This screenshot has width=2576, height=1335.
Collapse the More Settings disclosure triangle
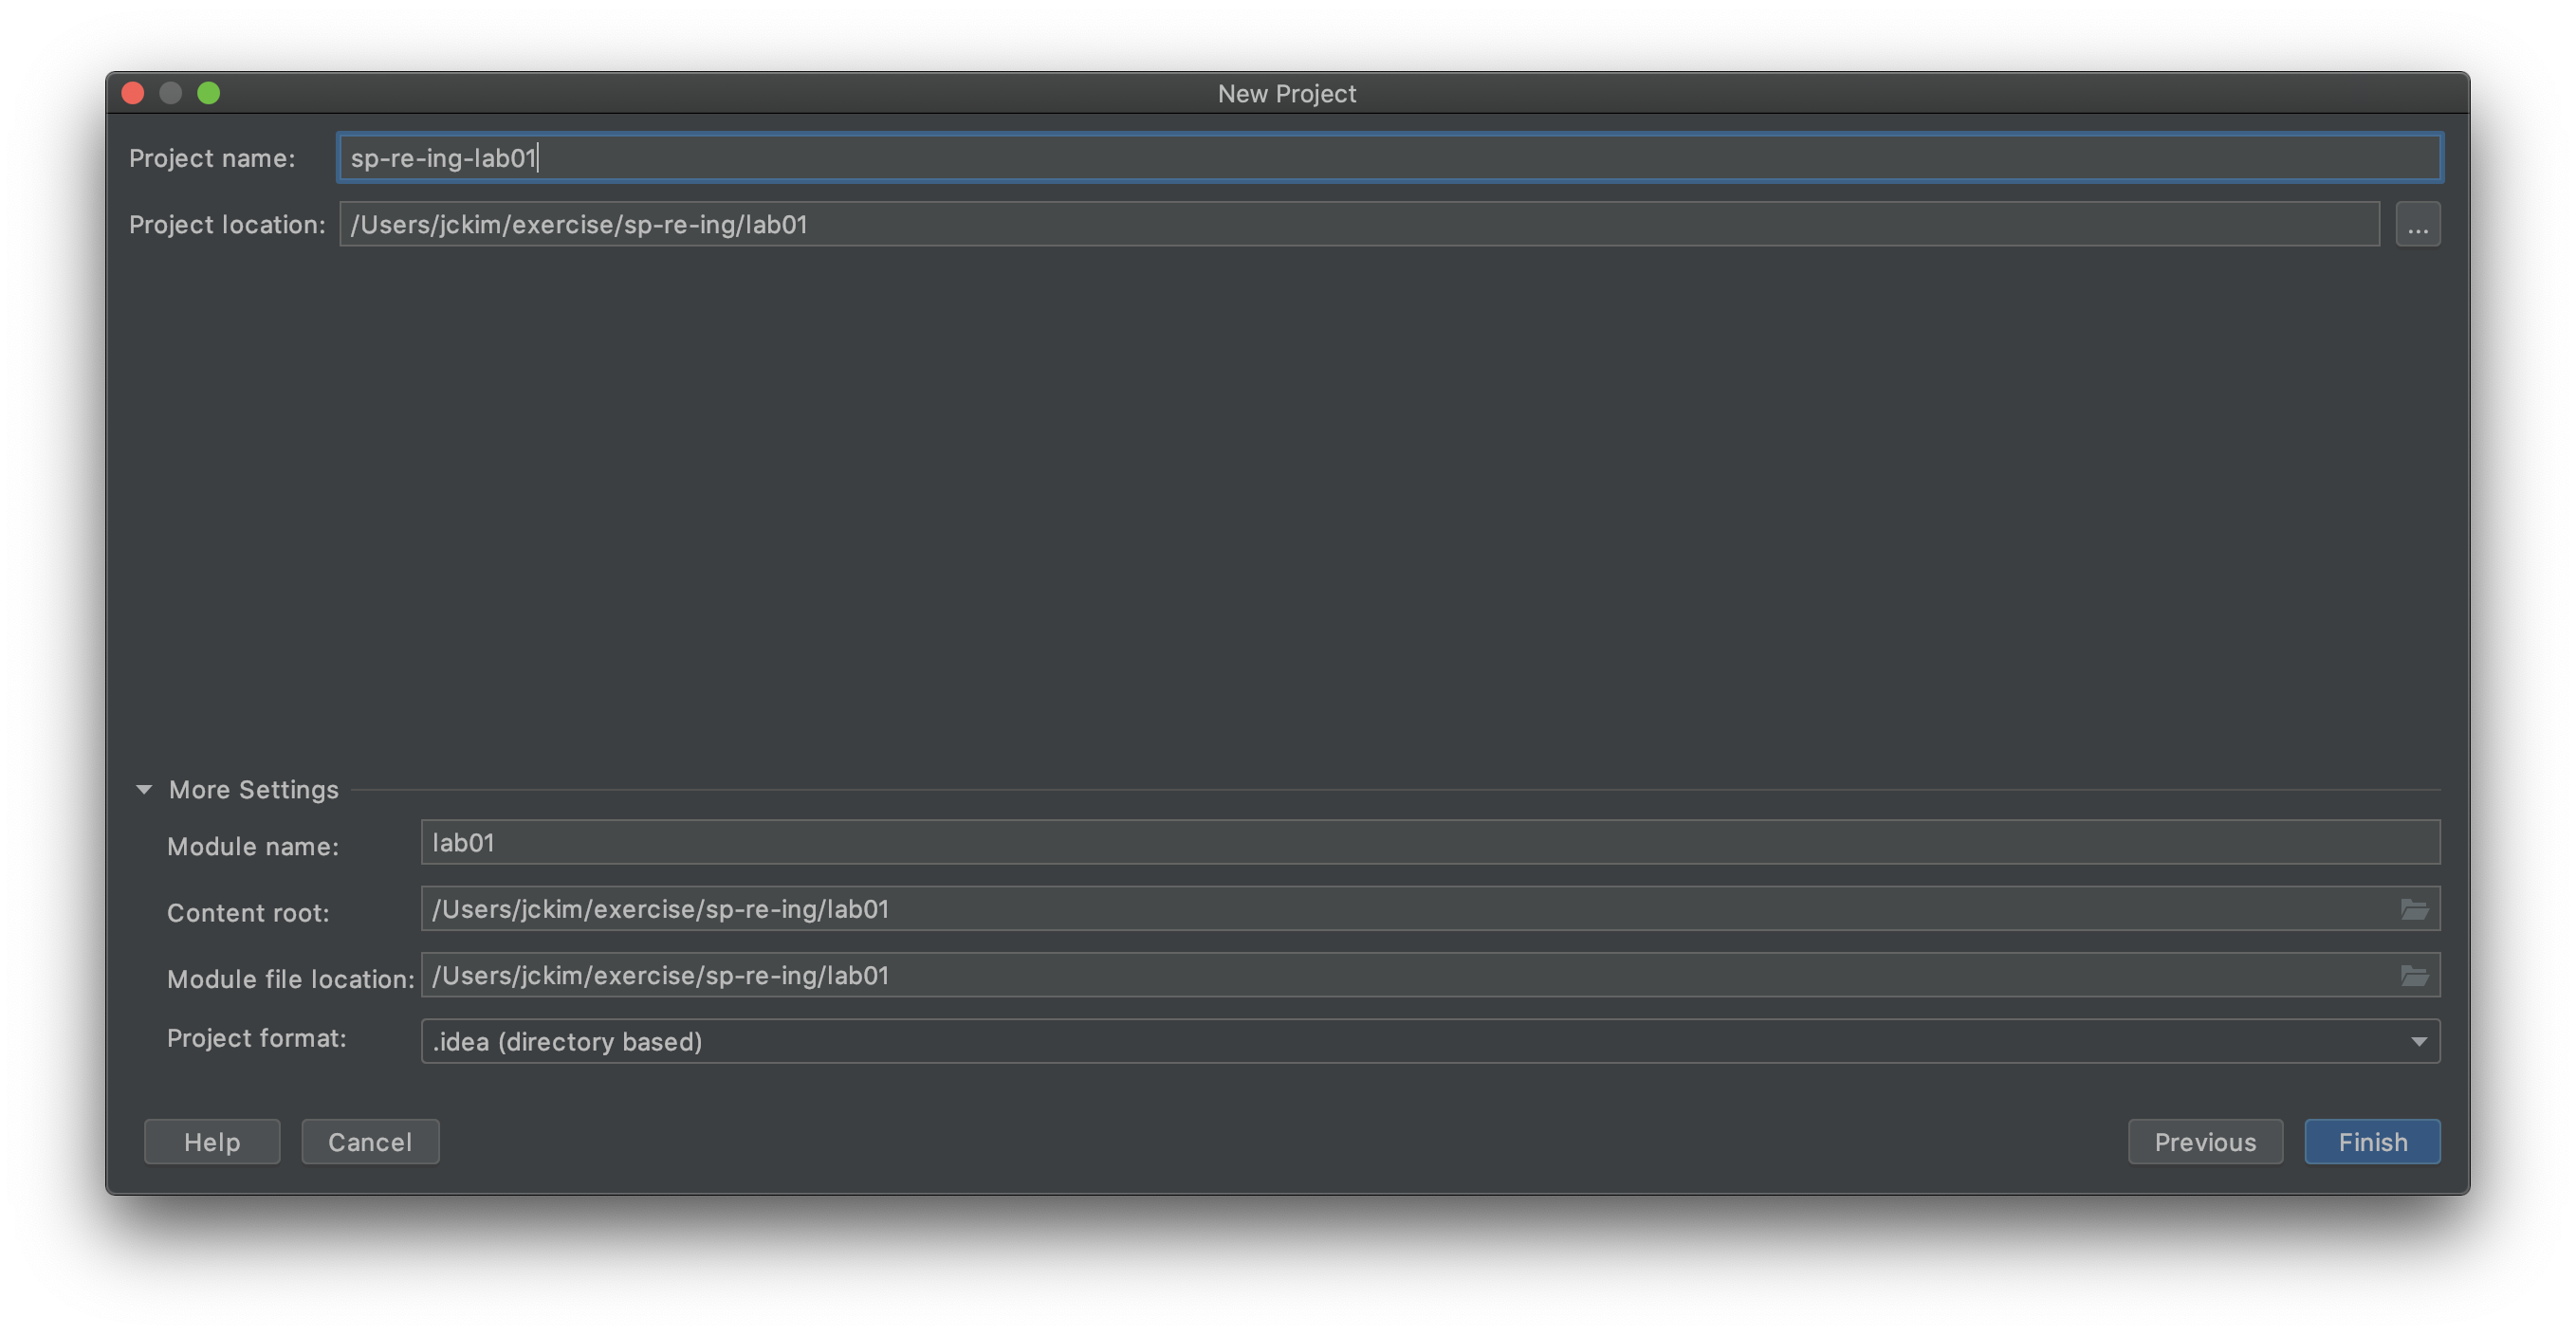pyautogui.click(x=144, y=790)
